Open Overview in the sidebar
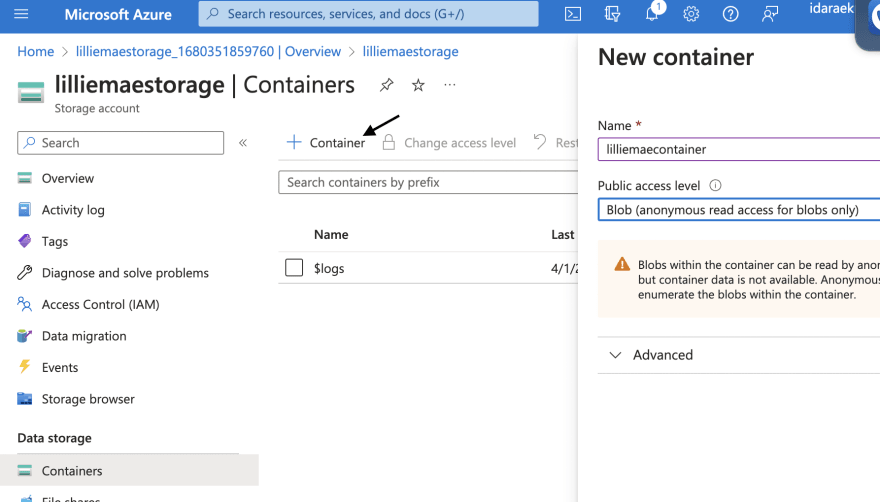The height and width of the screenshot is (502, 880). point(67,178)
